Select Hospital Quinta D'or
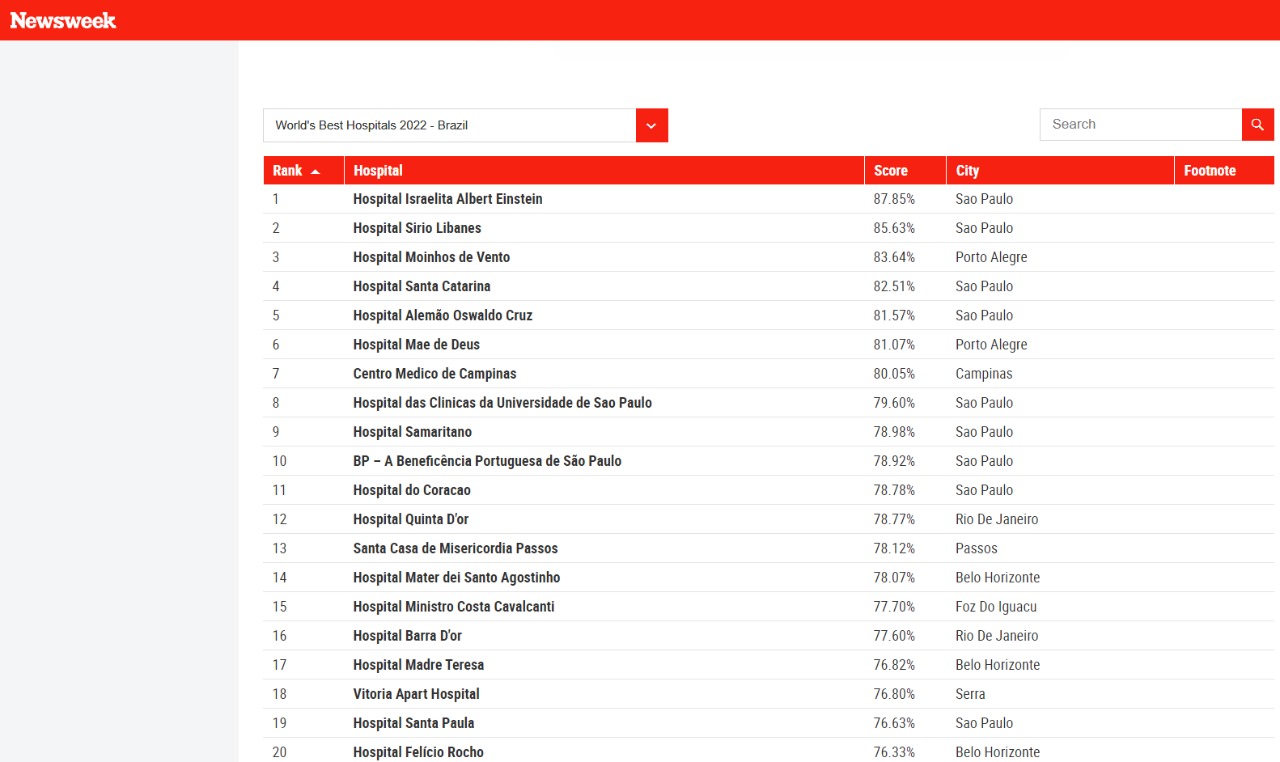Viewport: 1280px width, 762px height. pyautogui.click(x=411, y=519)
